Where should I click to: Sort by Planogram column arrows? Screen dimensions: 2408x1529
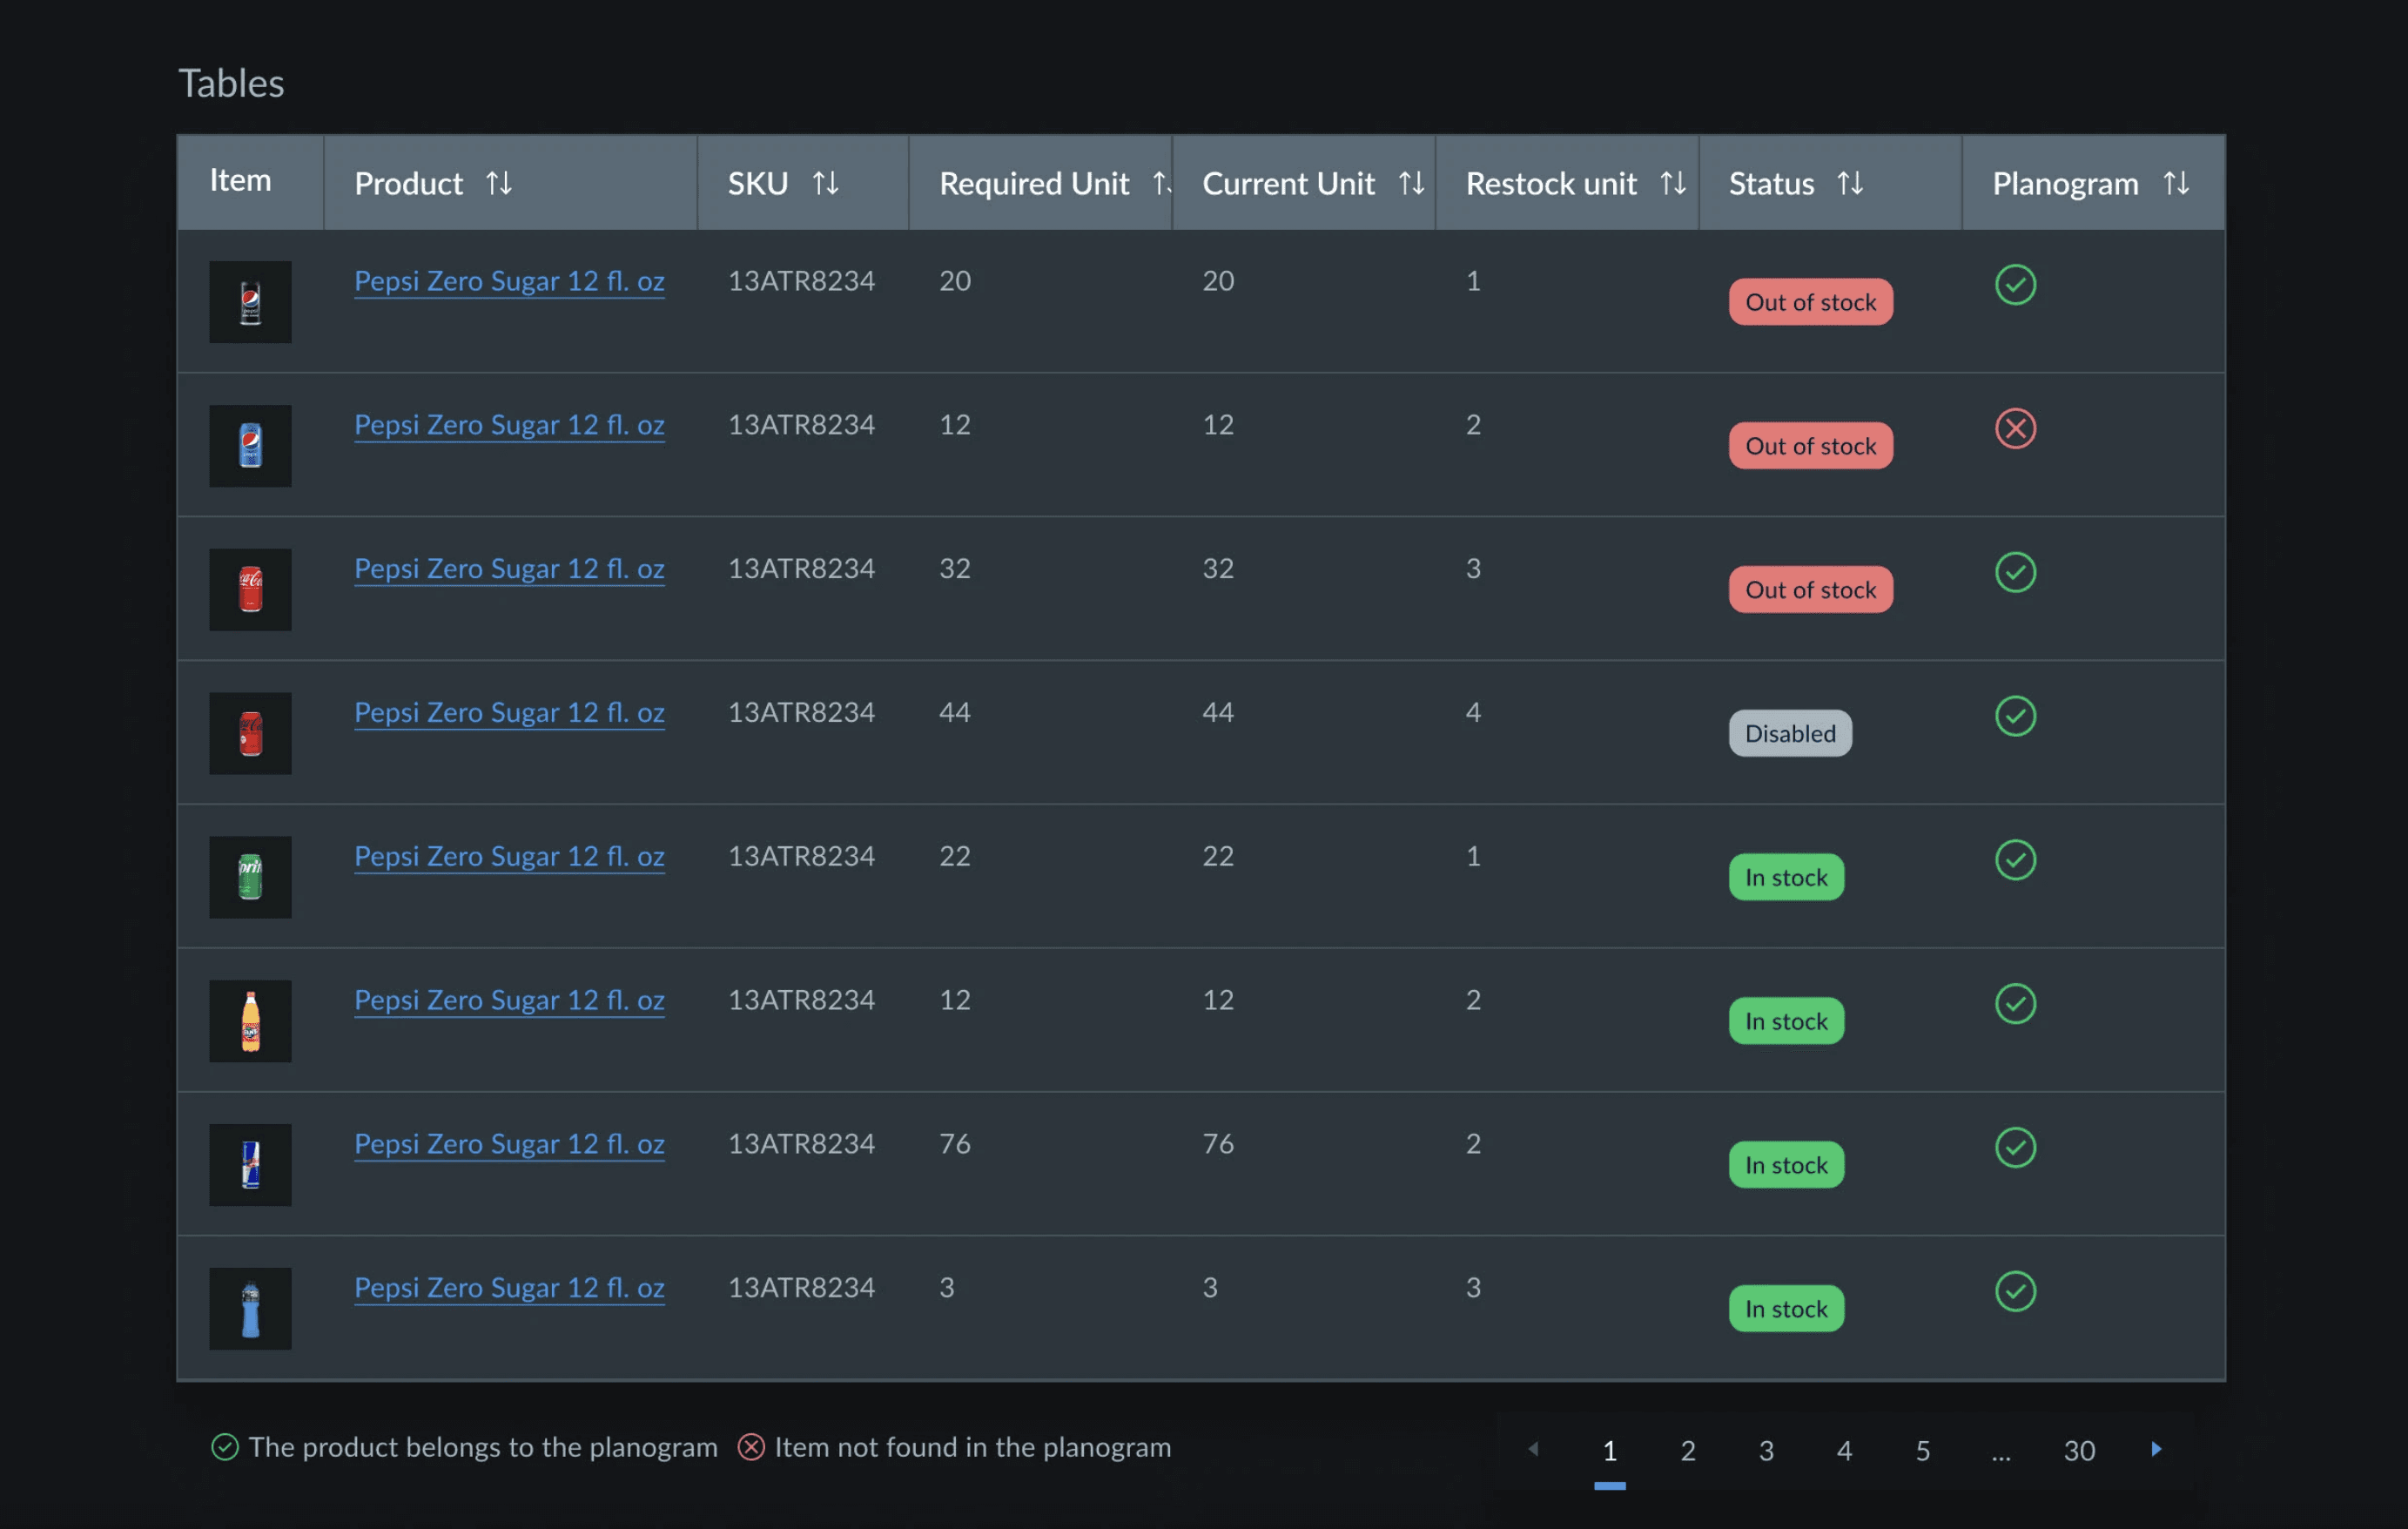tap(2176, 184)
